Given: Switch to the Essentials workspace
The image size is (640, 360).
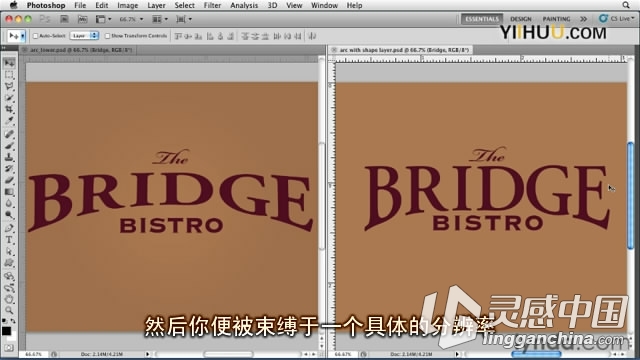Looking at the screenshot, I should 482,19.
